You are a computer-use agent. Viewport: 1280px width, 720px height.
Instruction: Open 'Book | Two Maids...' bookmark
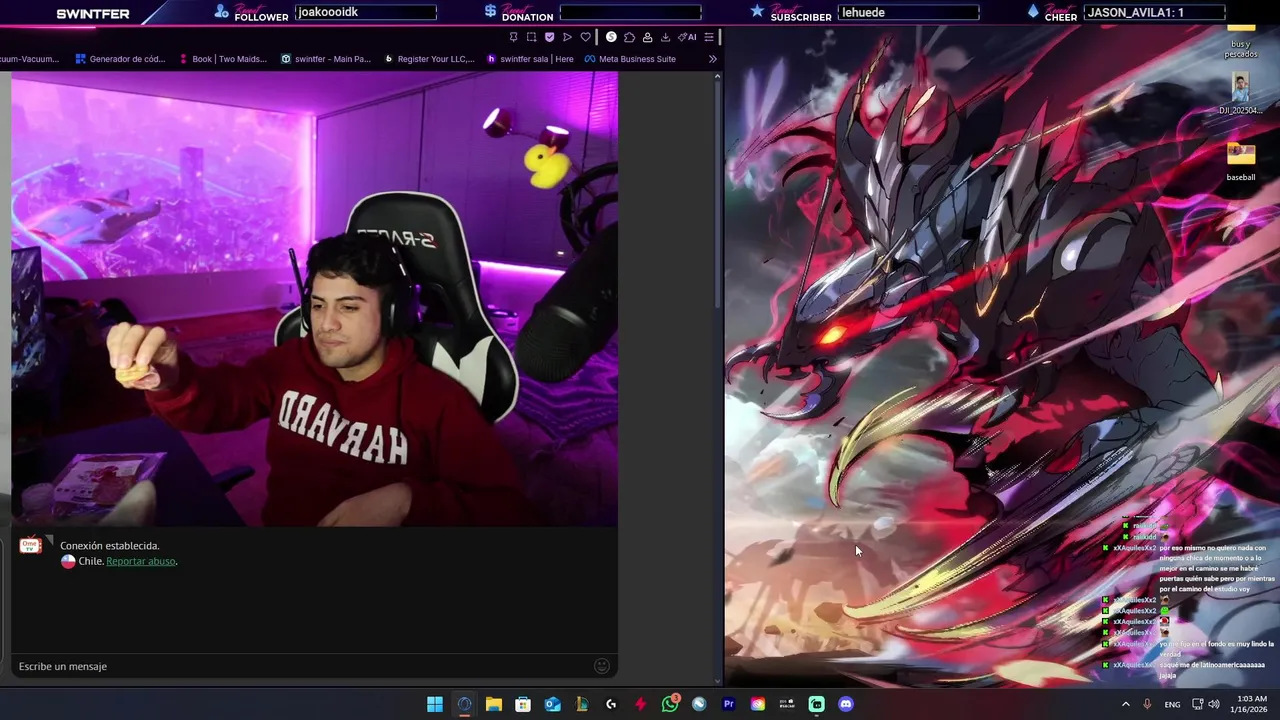point(223,59)
